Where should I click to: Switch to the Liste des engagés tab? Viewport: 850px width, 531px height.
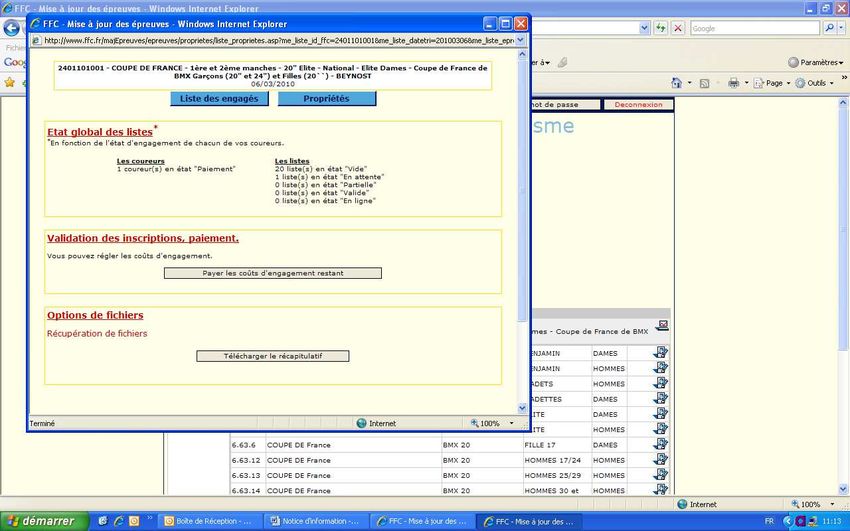pyautogui.click(x=217, y=99)
